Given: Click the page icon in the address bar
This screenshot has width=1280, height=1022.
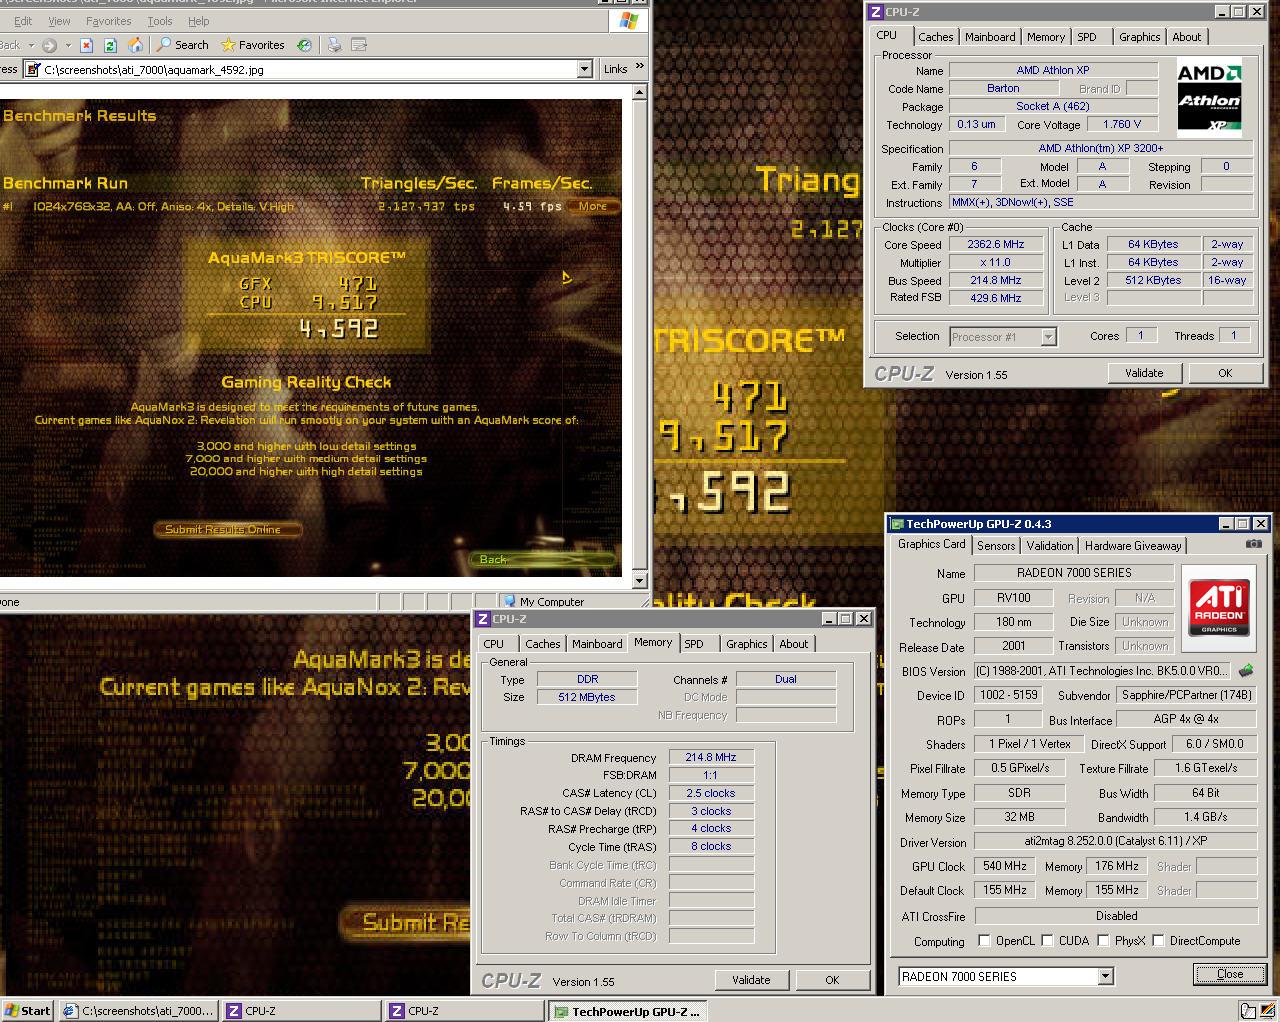Looking at the screenshot, I should point(34,70).
